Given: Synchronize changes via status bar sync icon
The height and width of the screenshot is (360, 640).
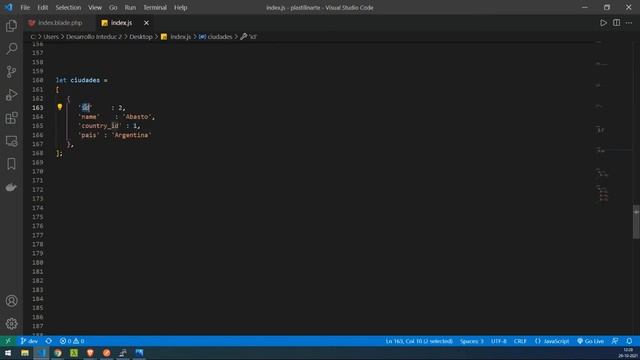Looking at the screenshot, I should 49,341.
